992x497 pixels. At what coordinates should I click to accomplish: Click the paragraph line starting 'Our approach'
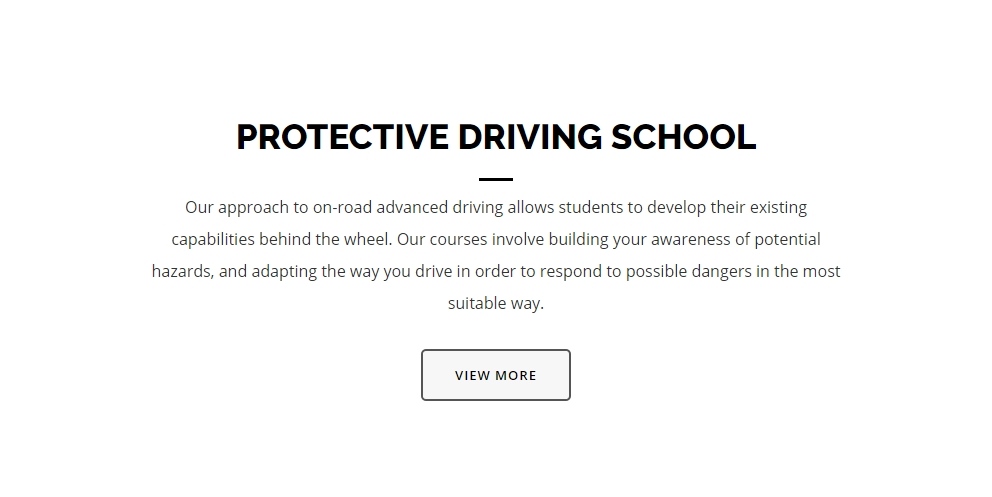pyautogui.click(x=496, y=207)
